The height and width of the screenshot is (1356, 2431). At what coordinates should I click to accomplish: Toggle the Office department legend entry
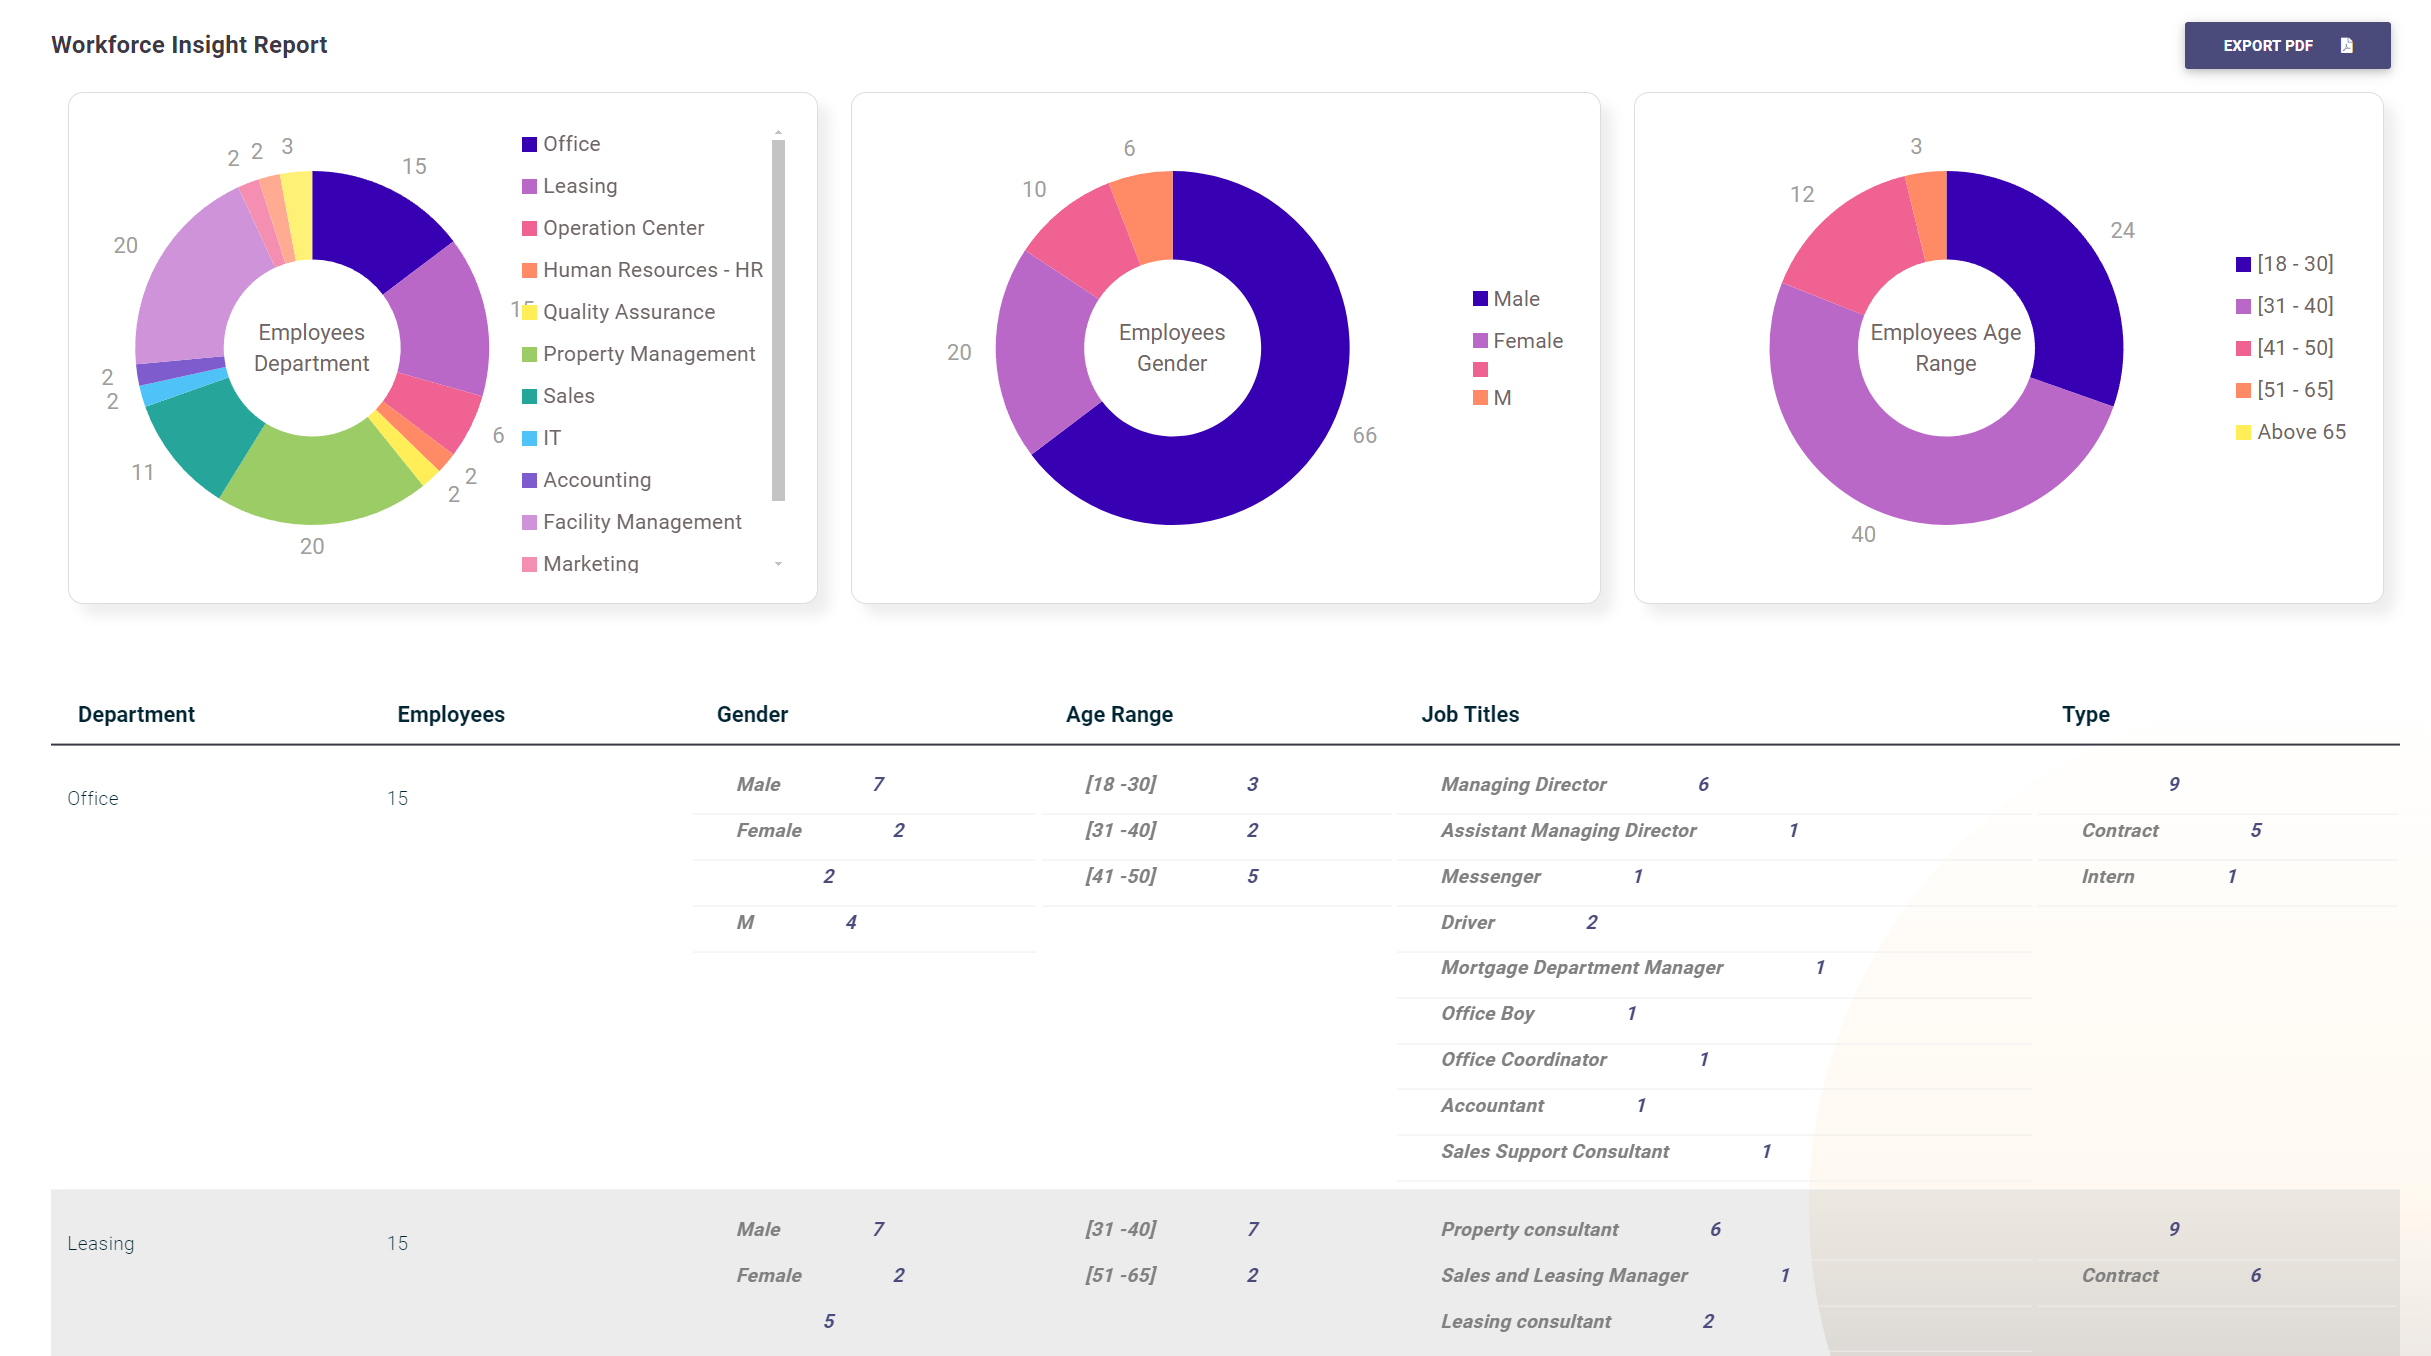[568, 143]
